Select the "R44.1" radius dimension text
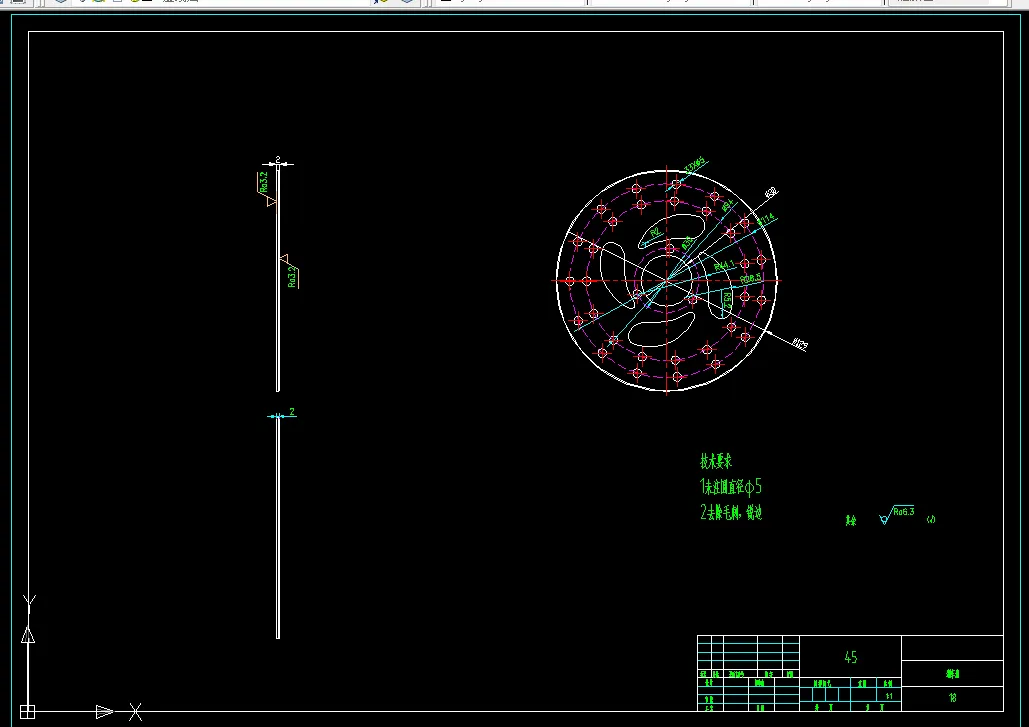 [724, 266]
